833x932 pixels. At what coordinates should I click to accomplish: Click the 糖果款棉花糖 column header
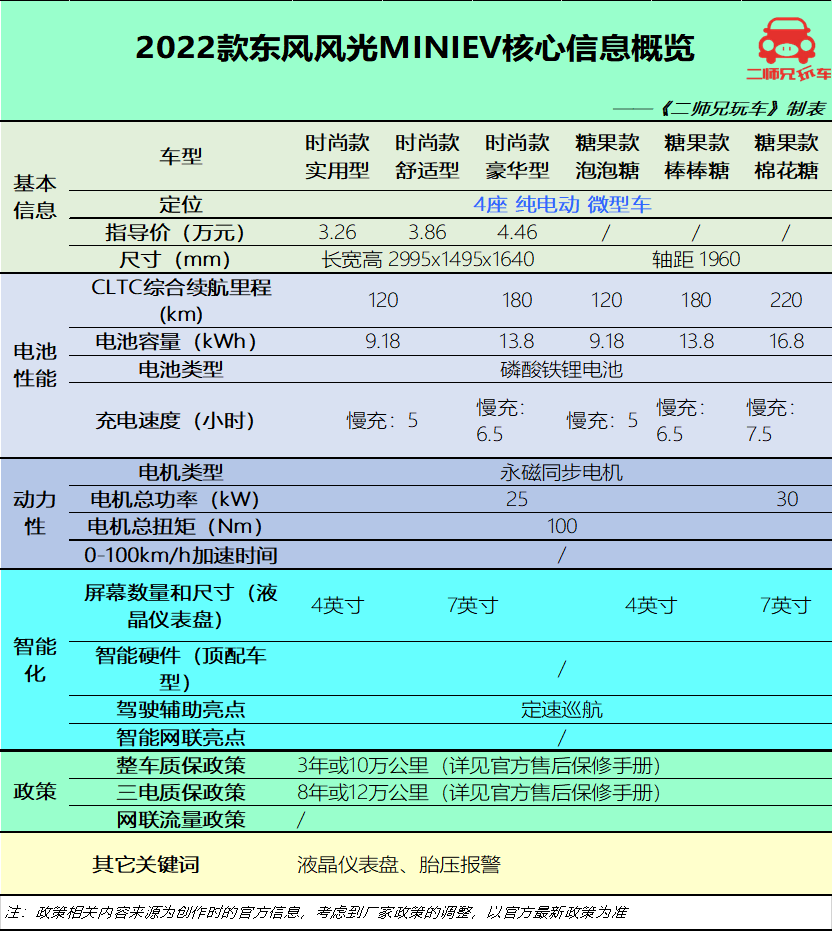[786, 156]
